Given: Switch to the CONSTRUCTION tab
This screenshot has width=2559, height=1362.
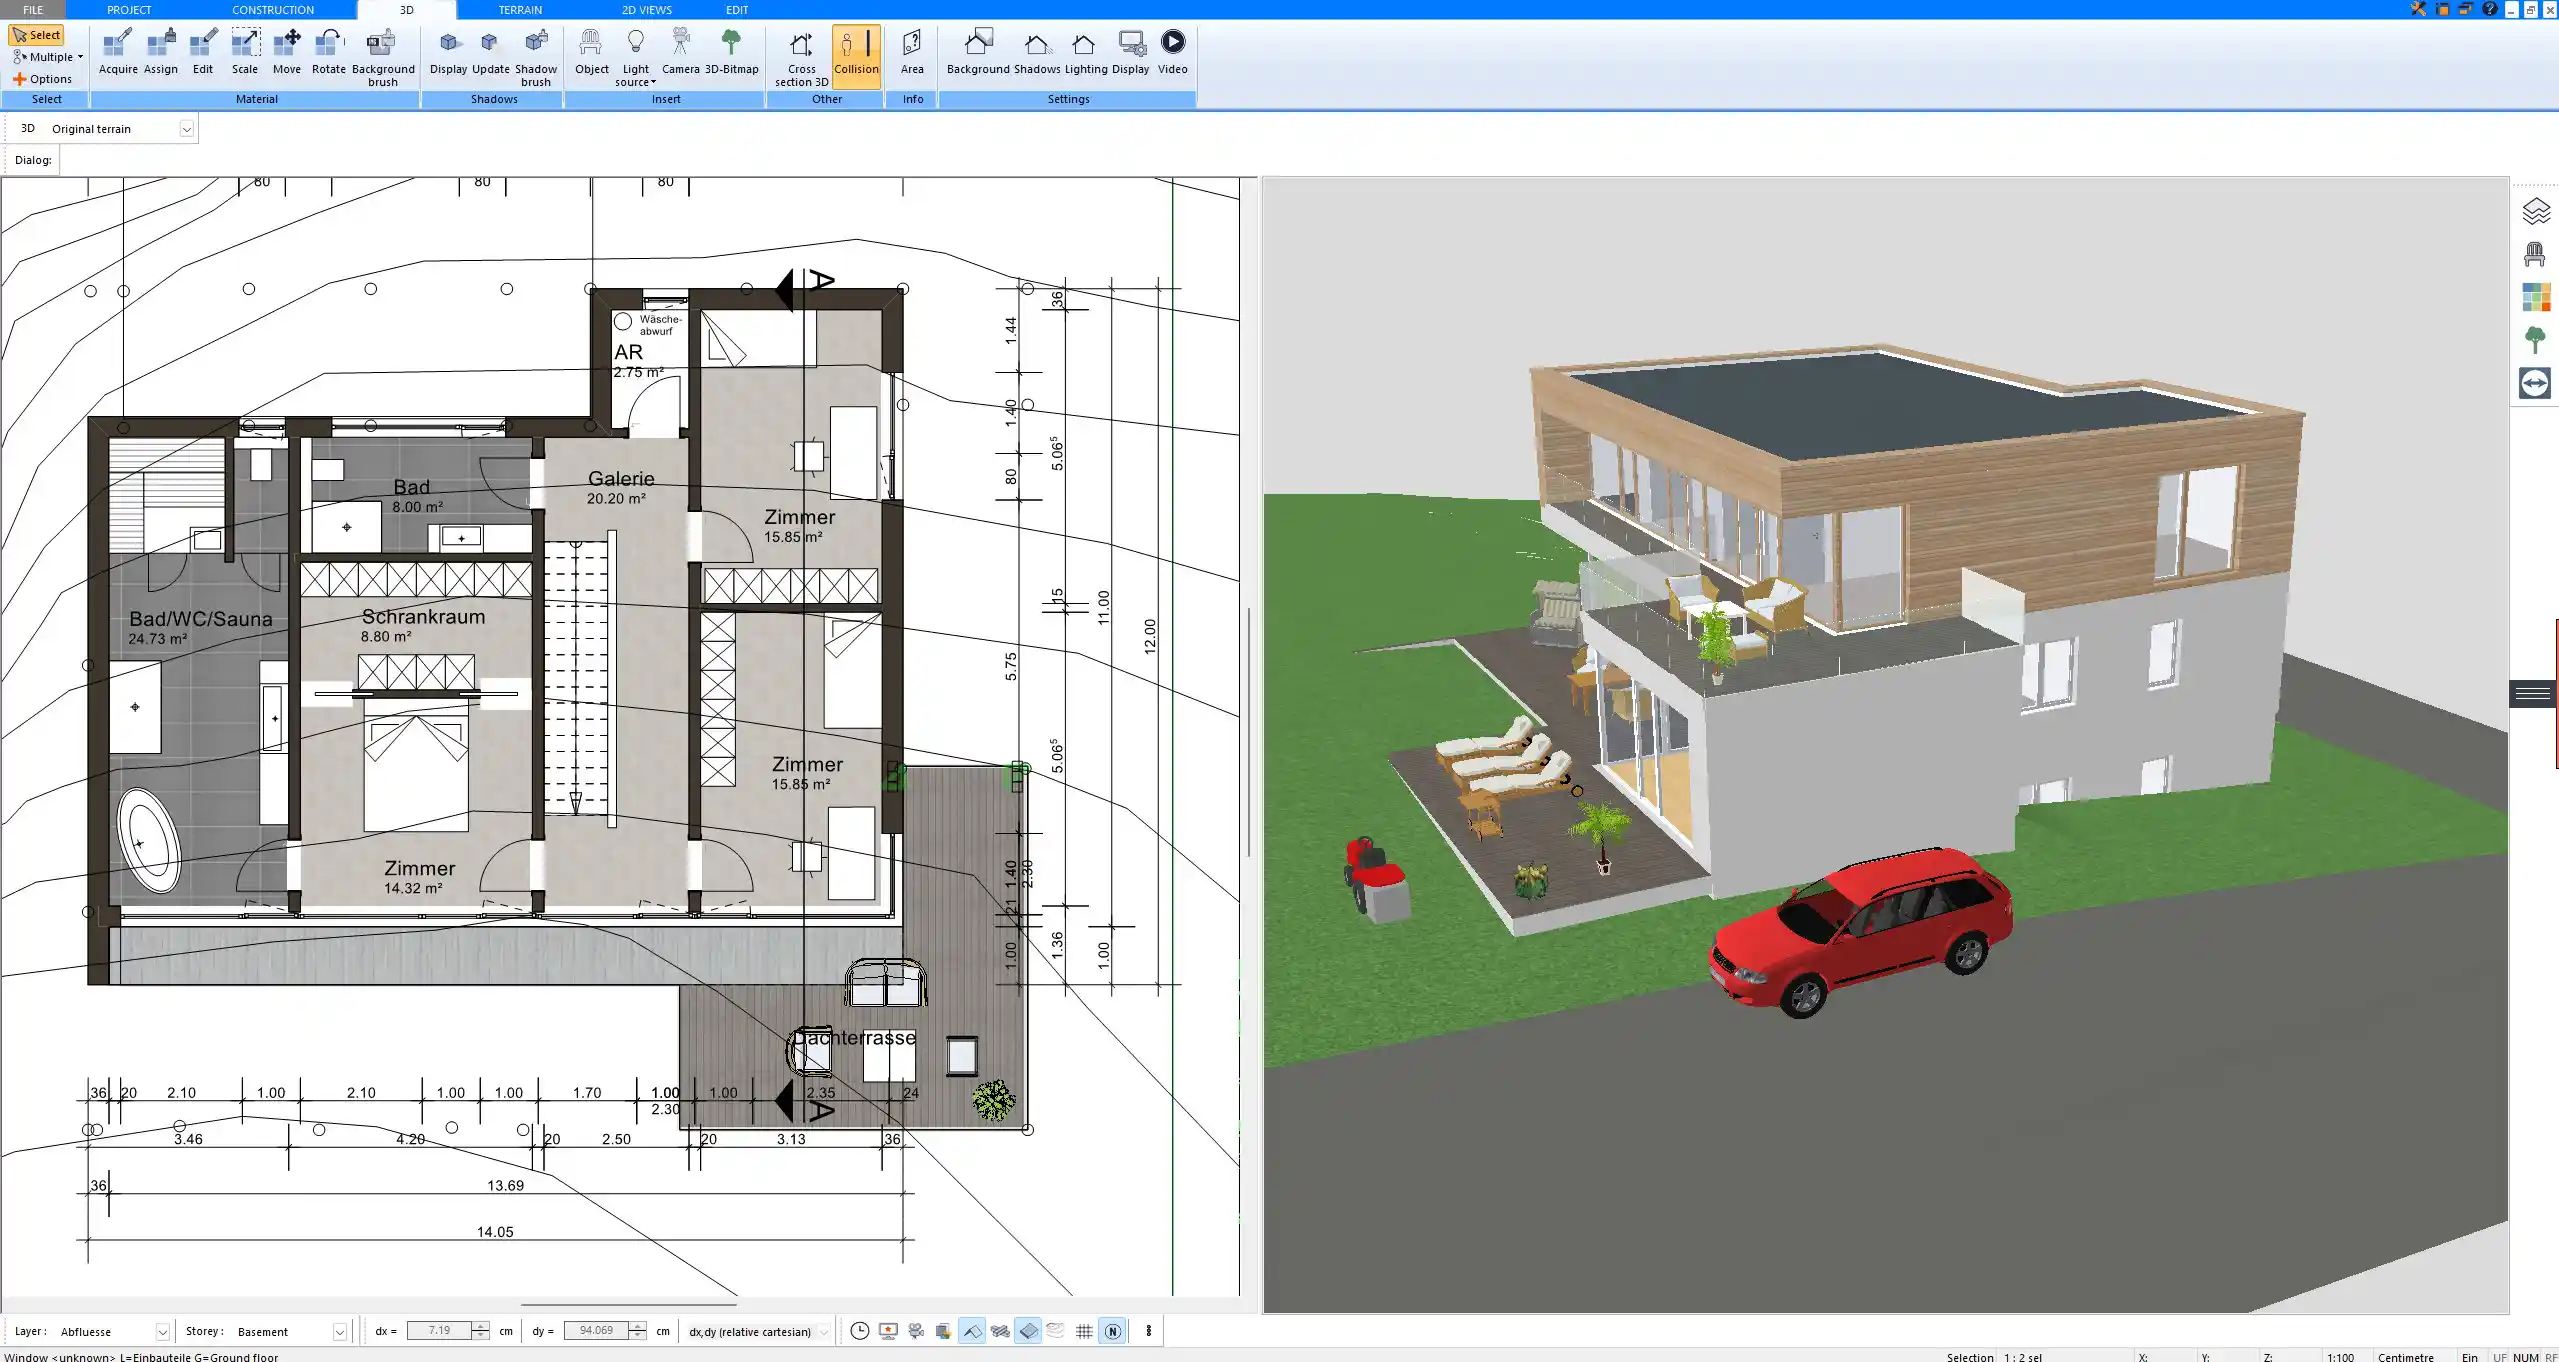Looking at the screenshot, I should pyautogui.click(x=273, y=9).
